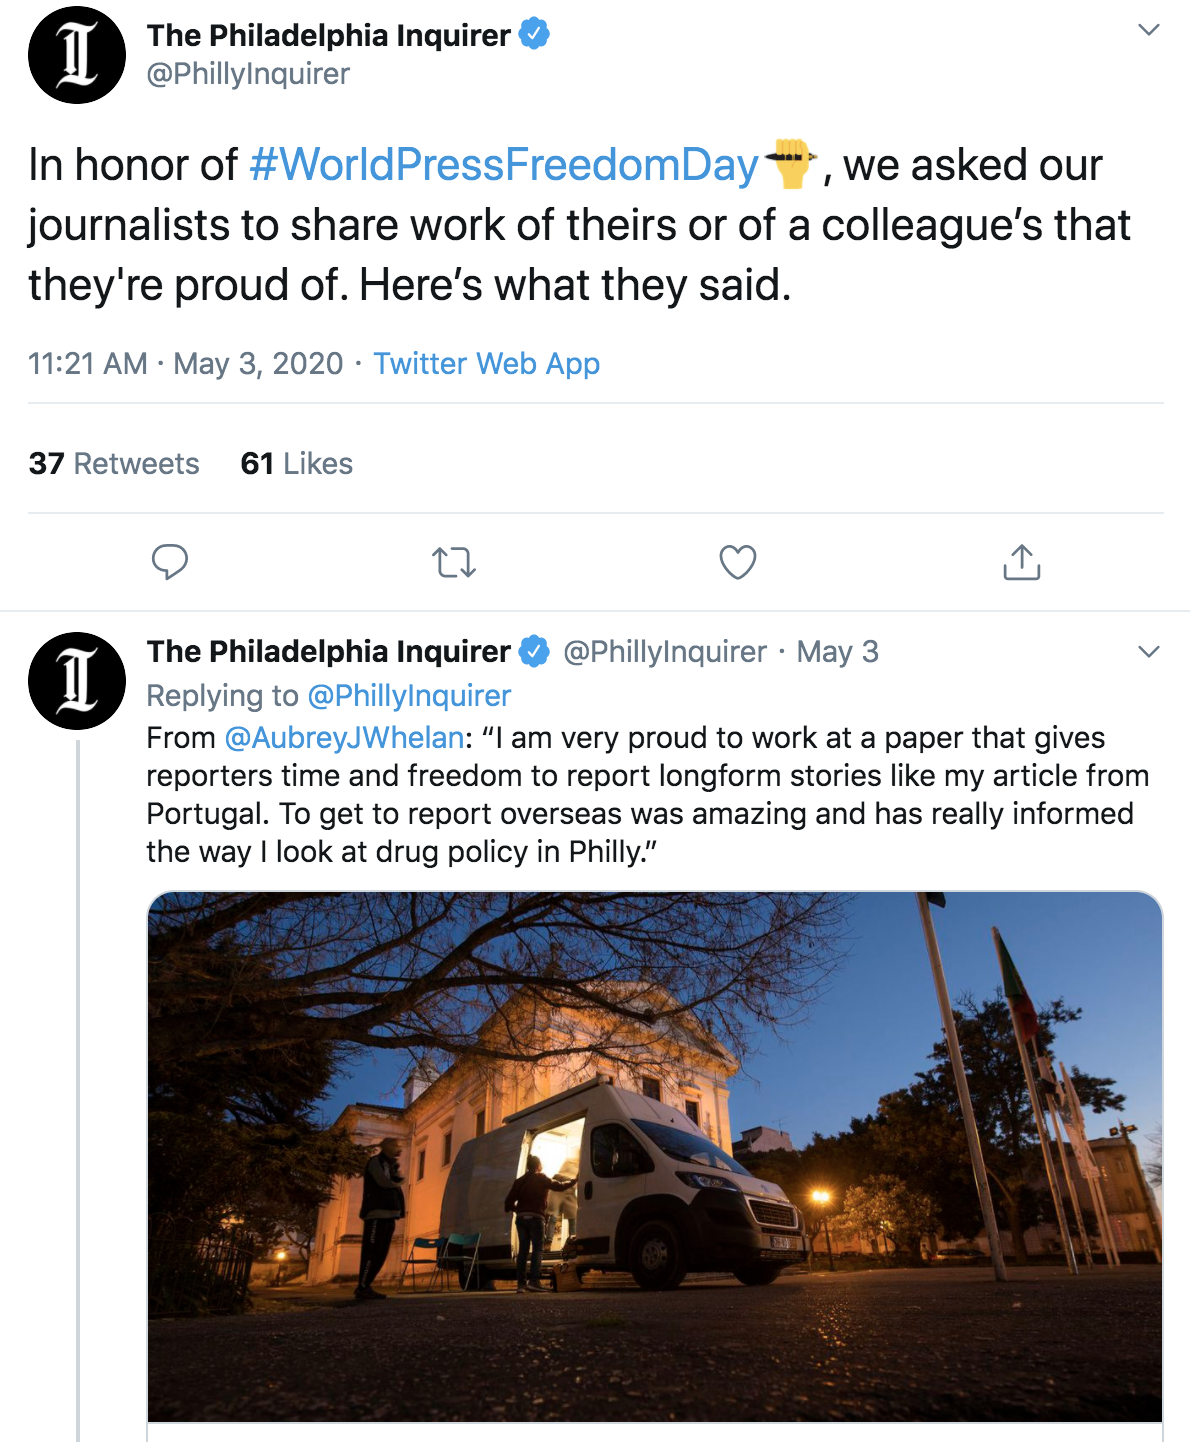Open the share tweet icon

1021,562
